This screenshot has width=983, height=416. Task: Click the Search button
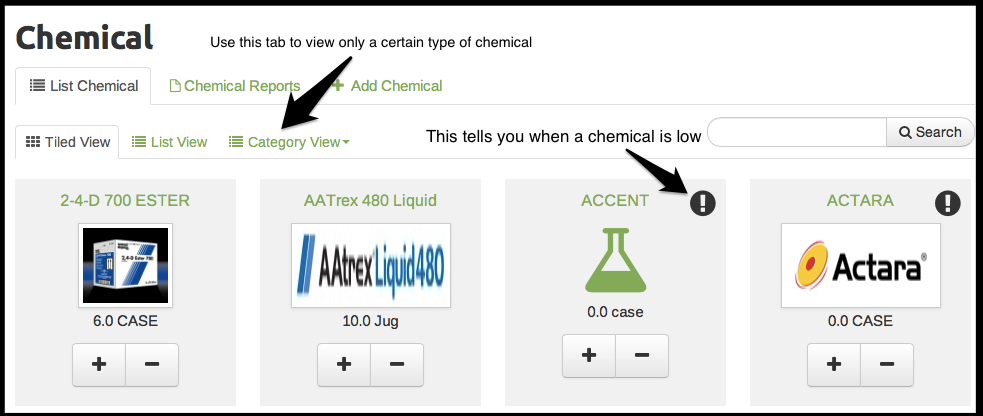click(930, 132)
